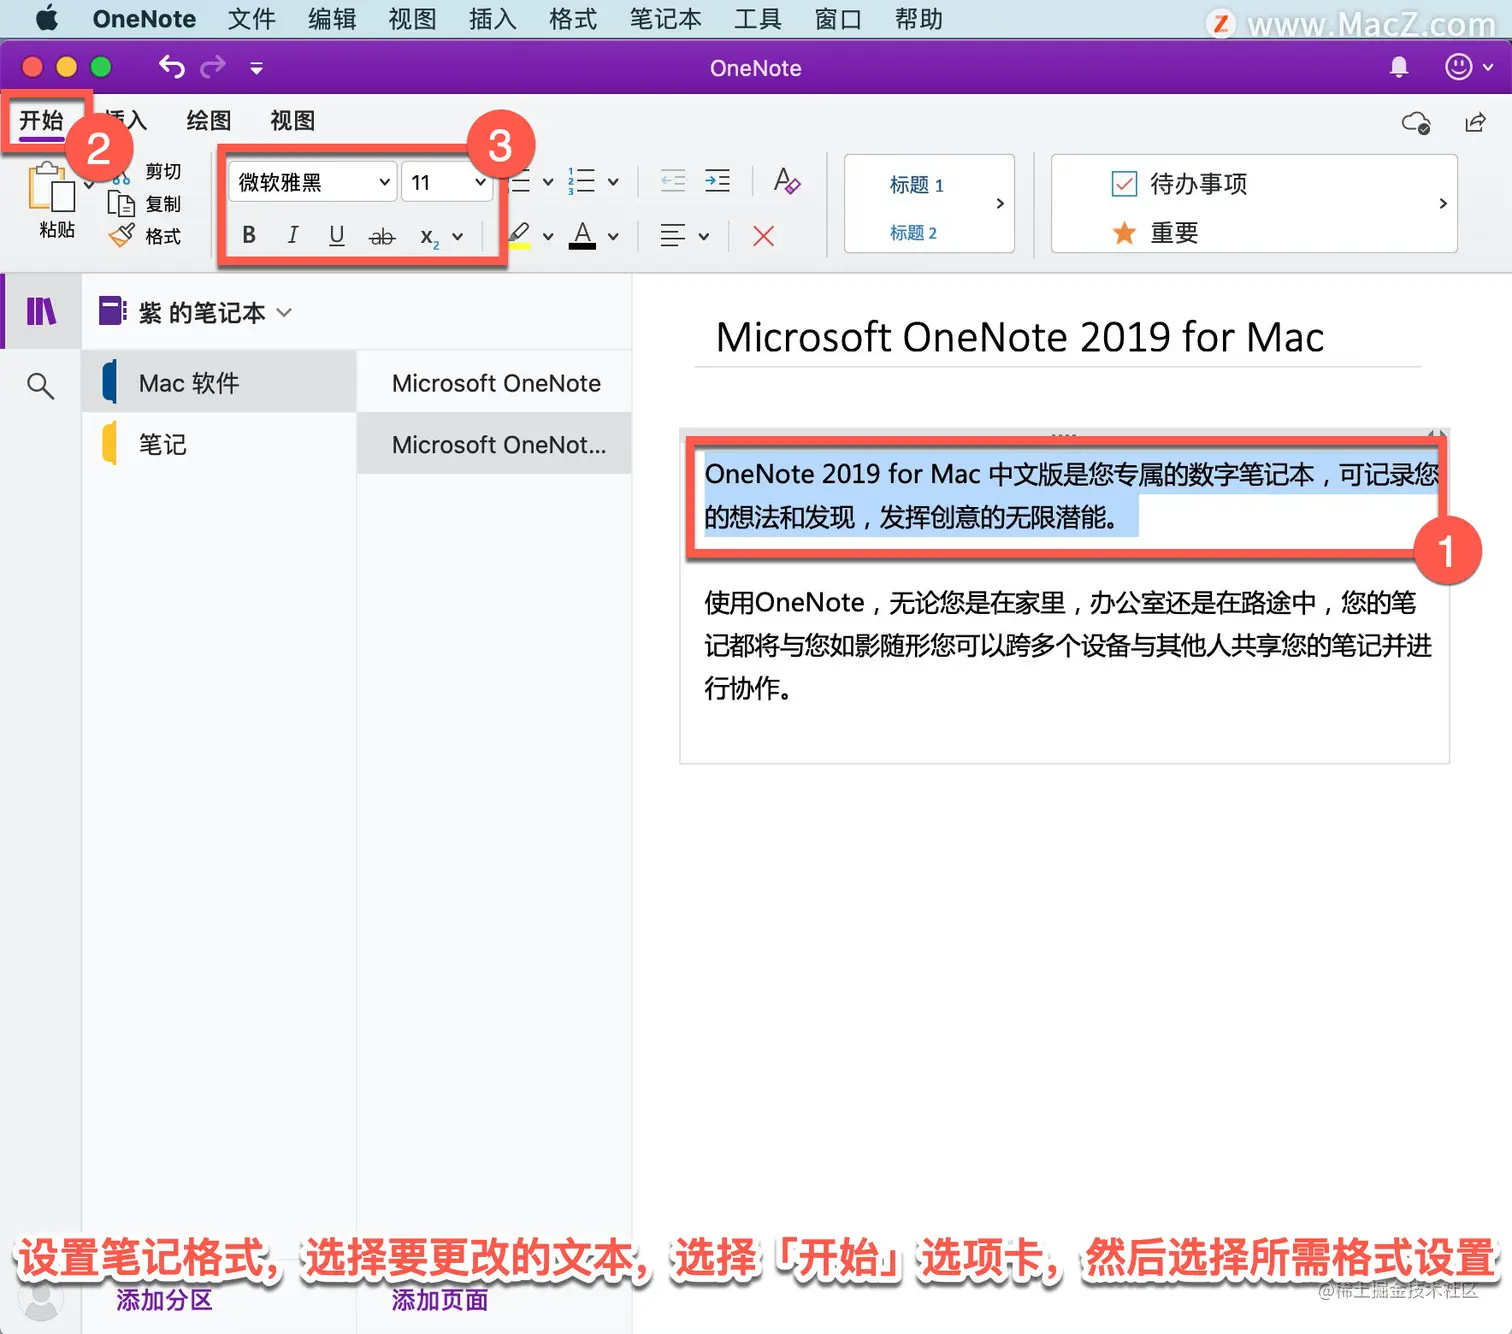Click the Copy (复制) button

pyautogui.click(x=146, y=204)
